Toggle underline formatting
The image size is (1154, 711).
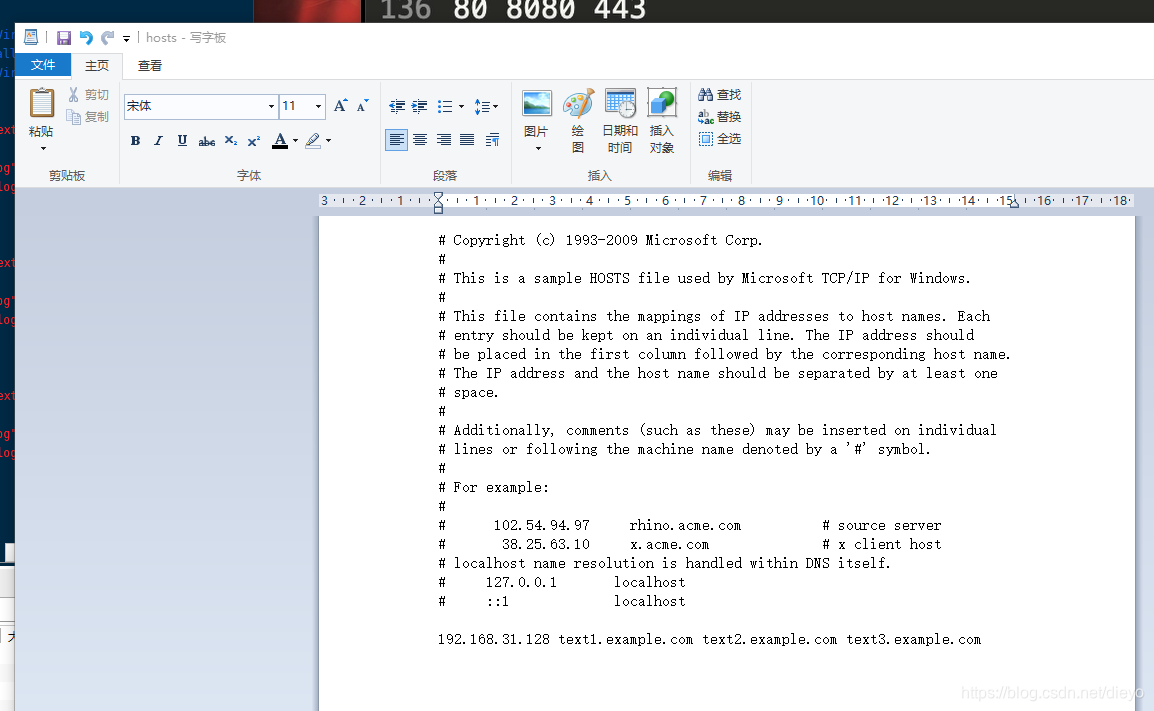coord(182,141)
